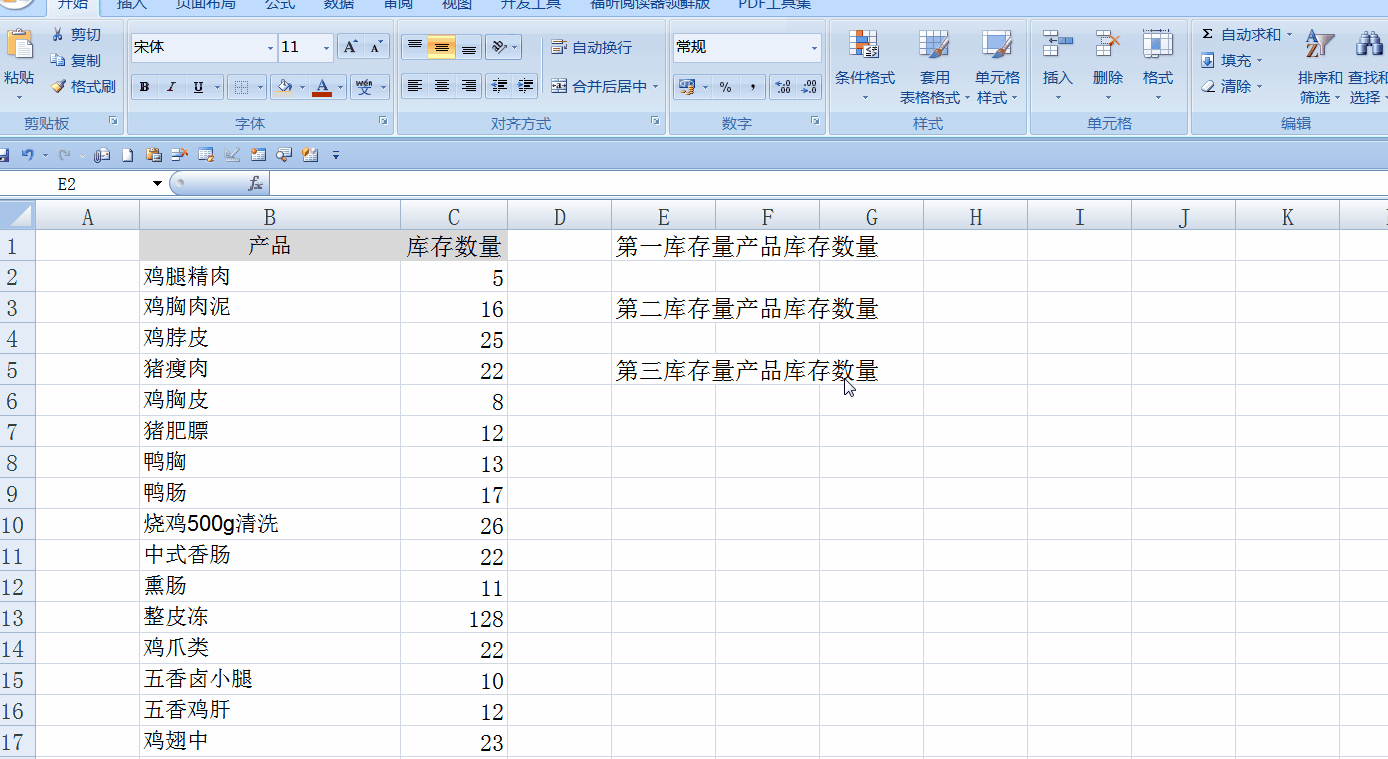The image size is (1388, 759).
Task: Set top vertical alignment
Action: point(414,47)
